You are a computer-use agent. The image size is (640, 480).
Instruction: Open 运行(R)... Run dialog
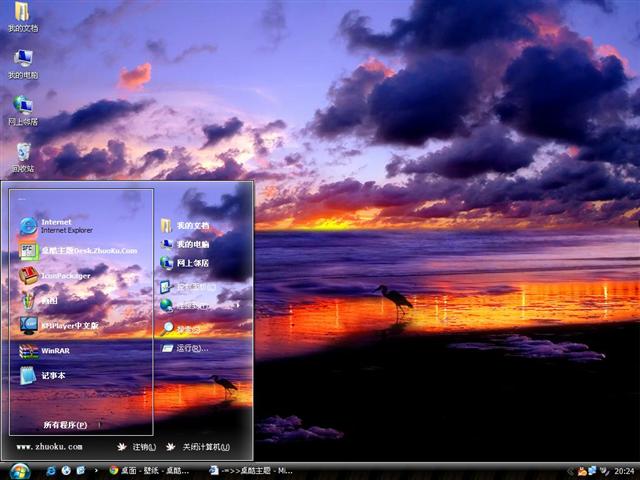tap(191, 348)
